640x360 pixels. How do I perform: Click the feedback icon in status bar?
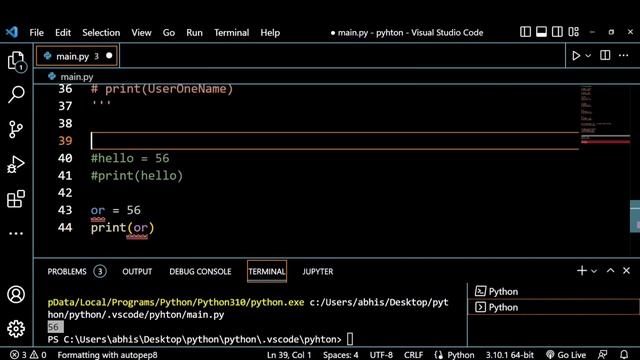(602, 355)
